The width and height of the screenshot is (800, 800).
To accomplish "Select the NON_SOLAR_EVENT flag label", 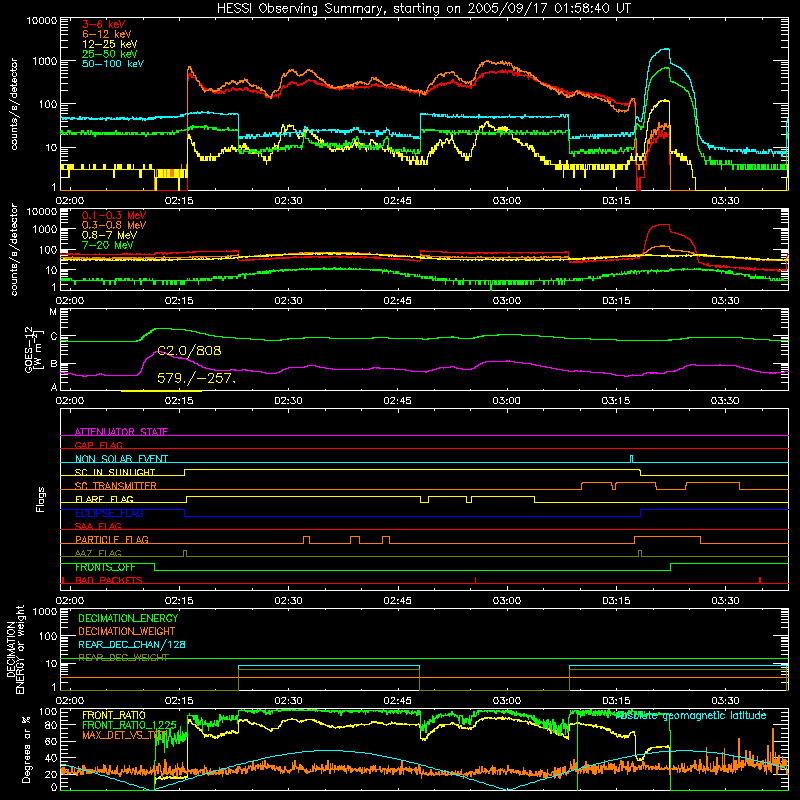I will tap(121, 459).
